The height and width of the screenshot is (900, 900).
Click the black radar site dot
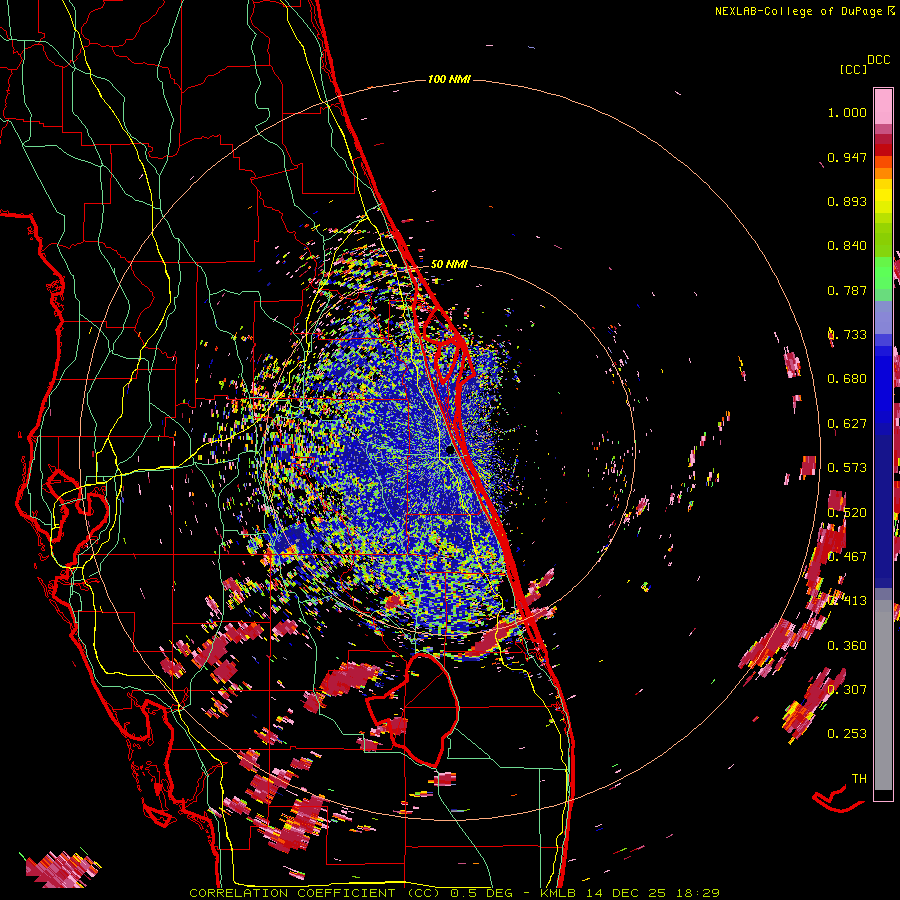450,451
